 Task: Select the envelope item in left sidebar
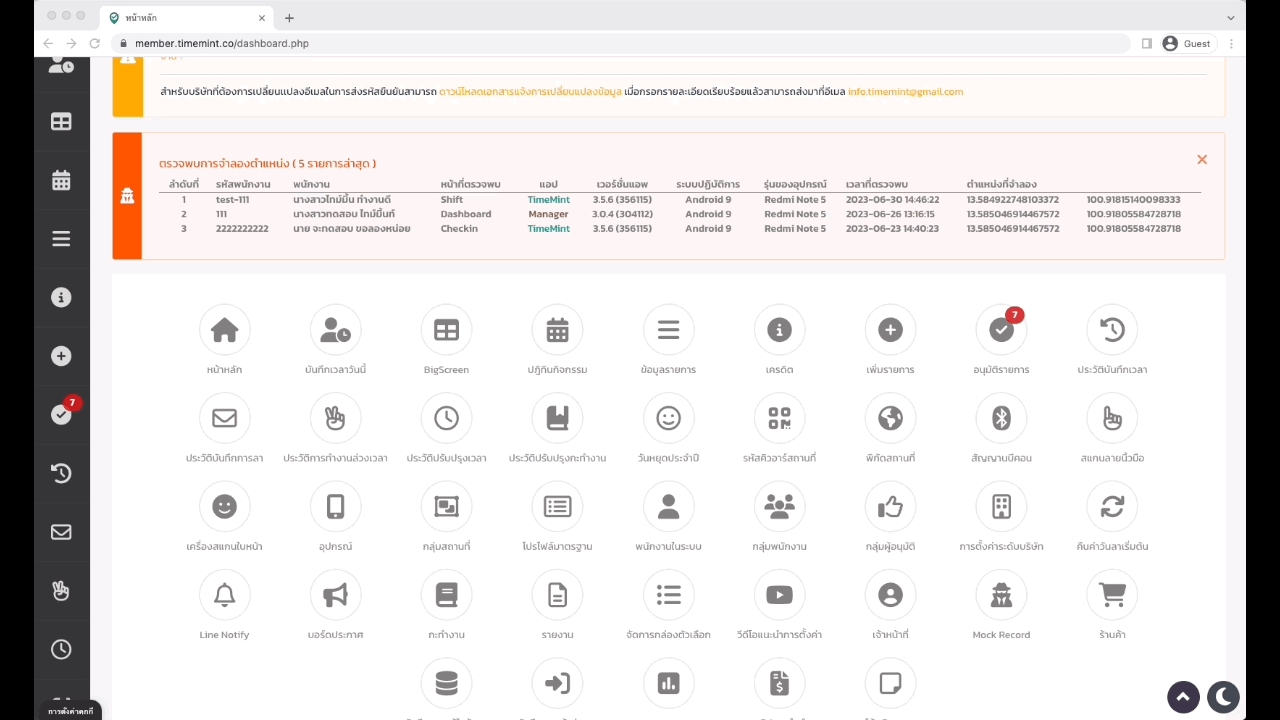[61, 532]
